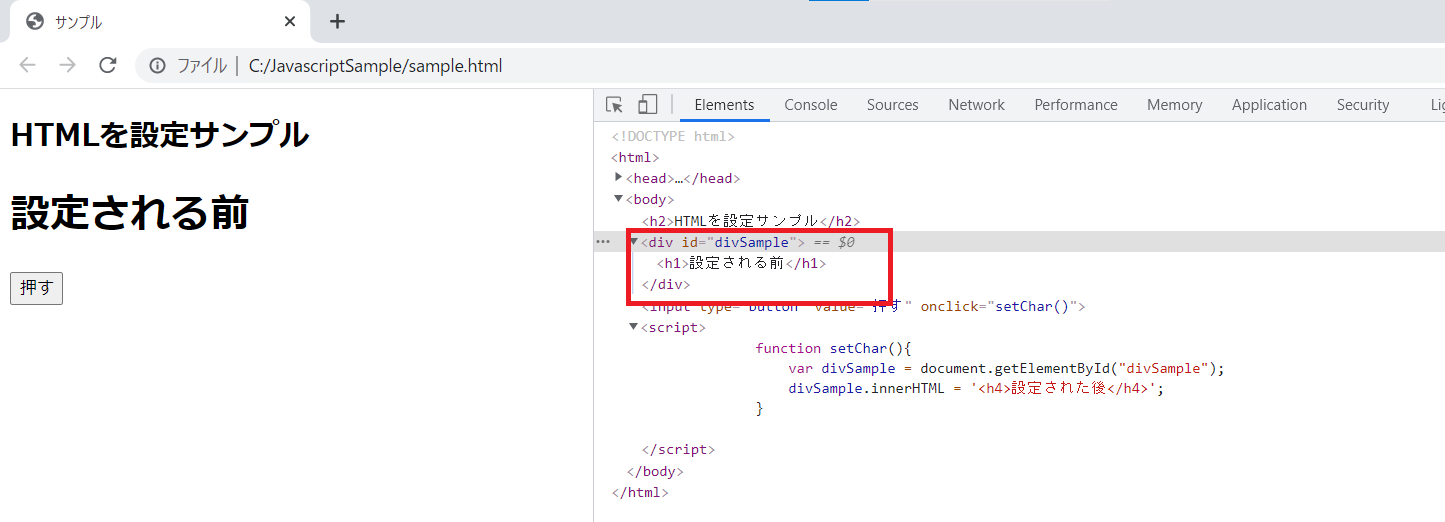Viewport: 1445px width, 522px height.
Task: Open a new browser tab with plus icon
Action: click(x=338, y=21)
